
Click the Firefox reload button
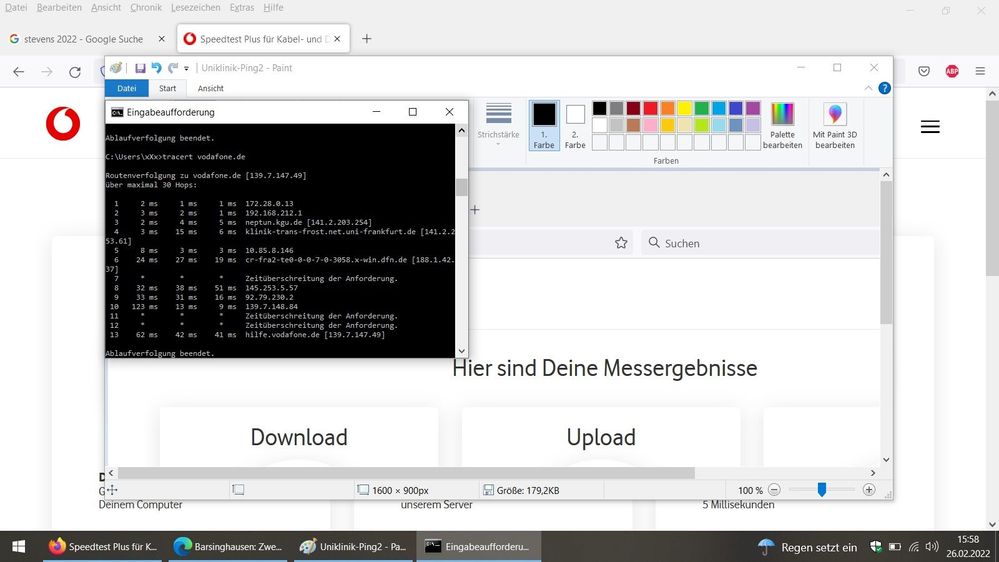coord(75,72)
